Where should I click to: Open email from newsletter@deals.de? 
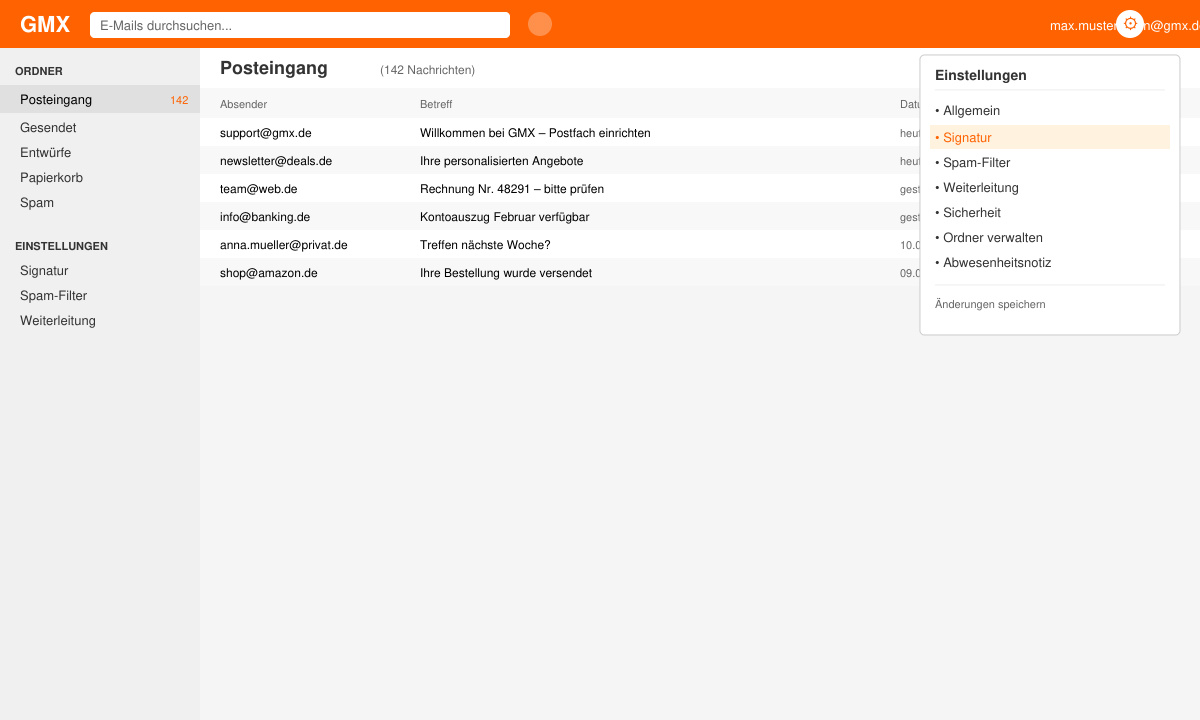pyautogui.click(x=276, y=161)
